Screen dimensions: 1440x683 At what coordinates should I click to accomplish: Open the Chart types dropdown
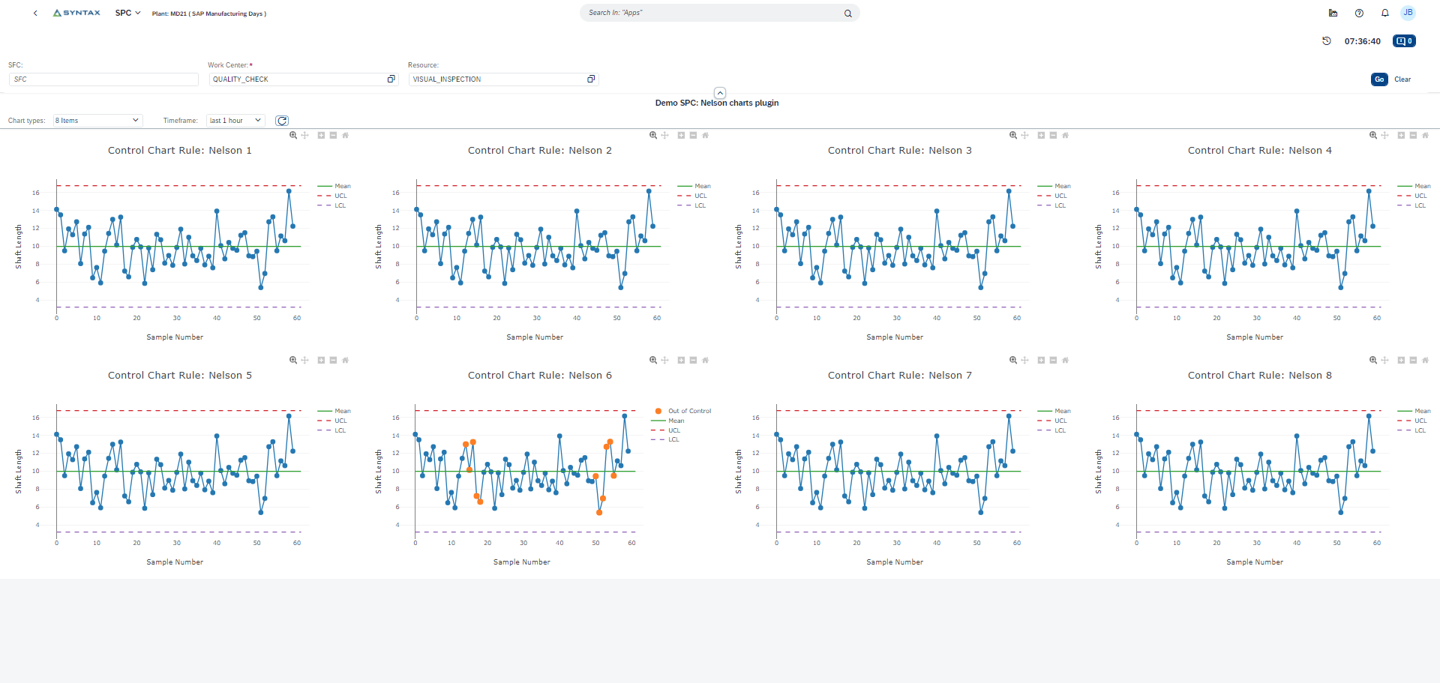[x=97, y=120]
